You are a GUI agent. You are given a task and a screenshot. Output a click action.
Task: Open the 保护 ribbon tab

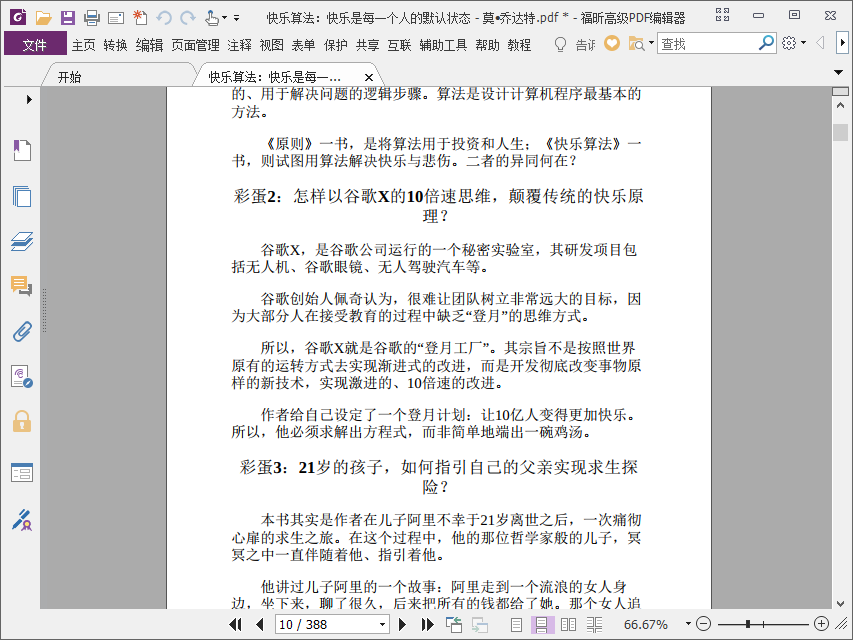coord(336,45)
